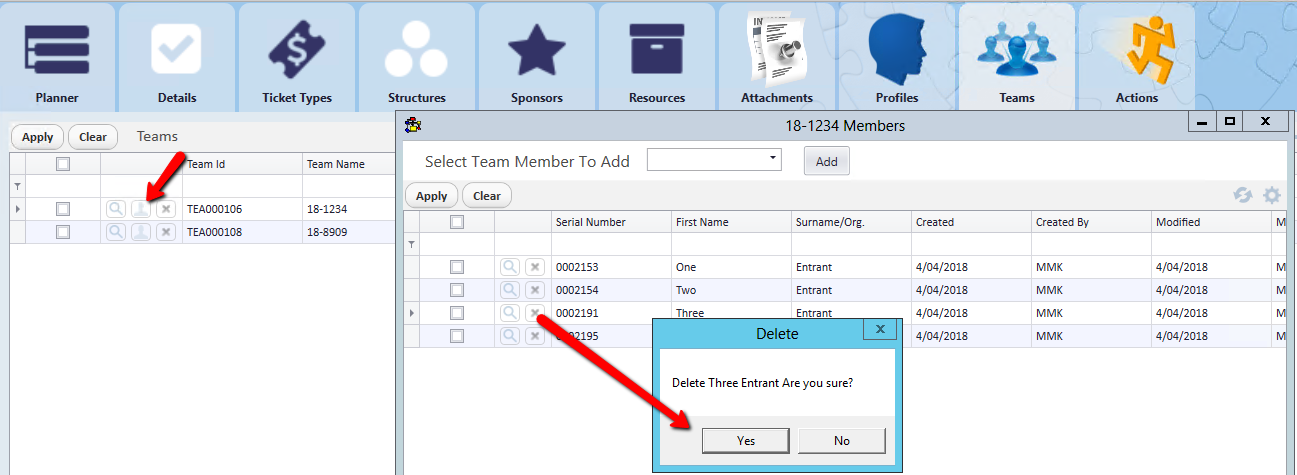Toggle select-all checkbox in Members header
This screenshot has width=1297, height=475.
click(x=457, y=222)
